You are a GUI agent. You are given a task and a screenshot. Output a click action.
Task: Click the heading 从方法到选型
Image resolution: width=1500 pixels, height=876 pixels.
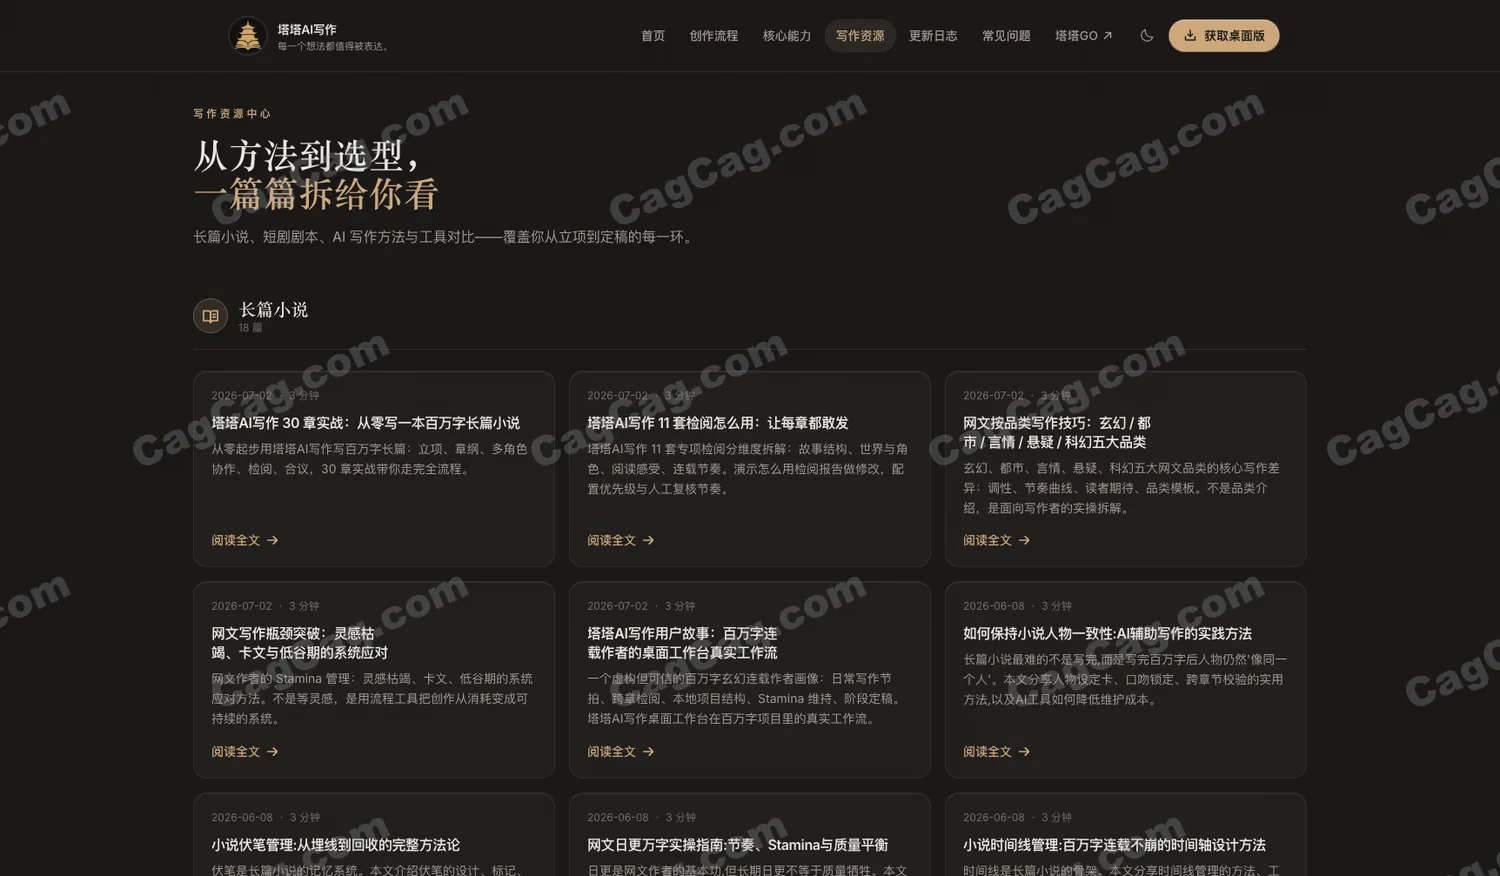point(308,156)
